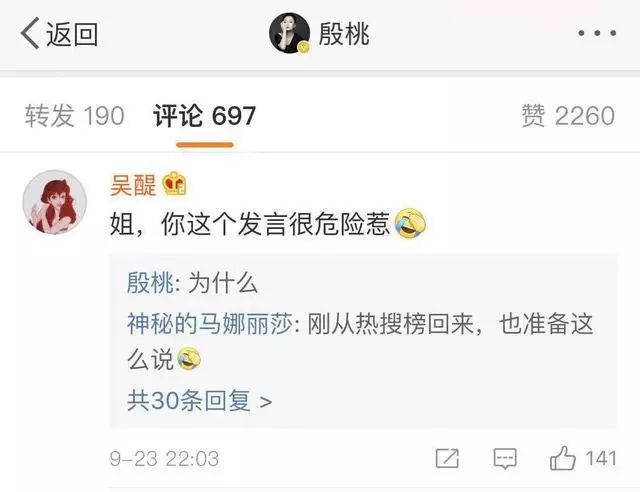Tap the repost share icon on comment
Image resolution: width=640 pixels, height=492 pixels.
pos(447,458)
